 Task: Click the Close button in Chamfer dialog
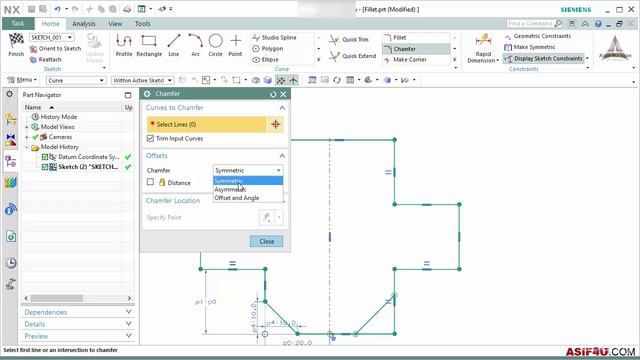coord(267,241)
